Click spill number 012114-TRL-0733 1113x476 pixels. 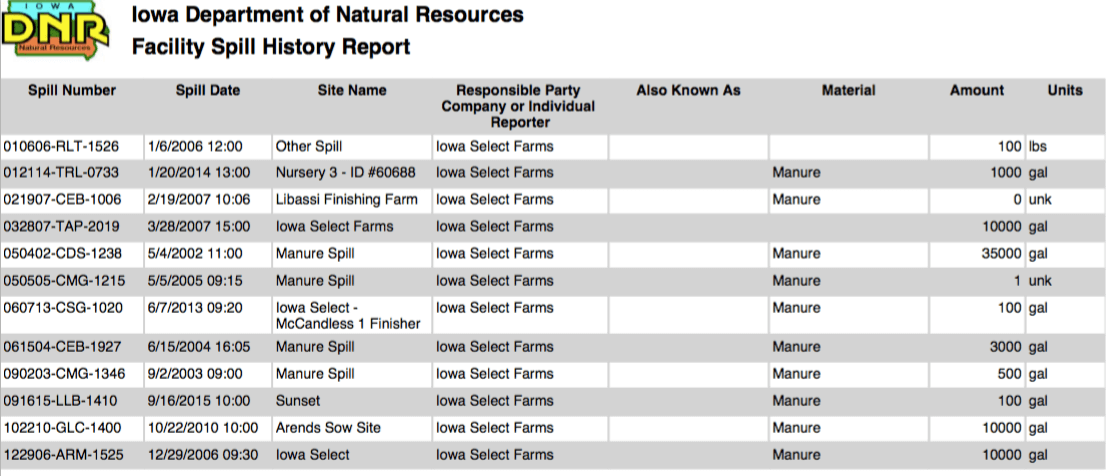(x=61, y=173)
